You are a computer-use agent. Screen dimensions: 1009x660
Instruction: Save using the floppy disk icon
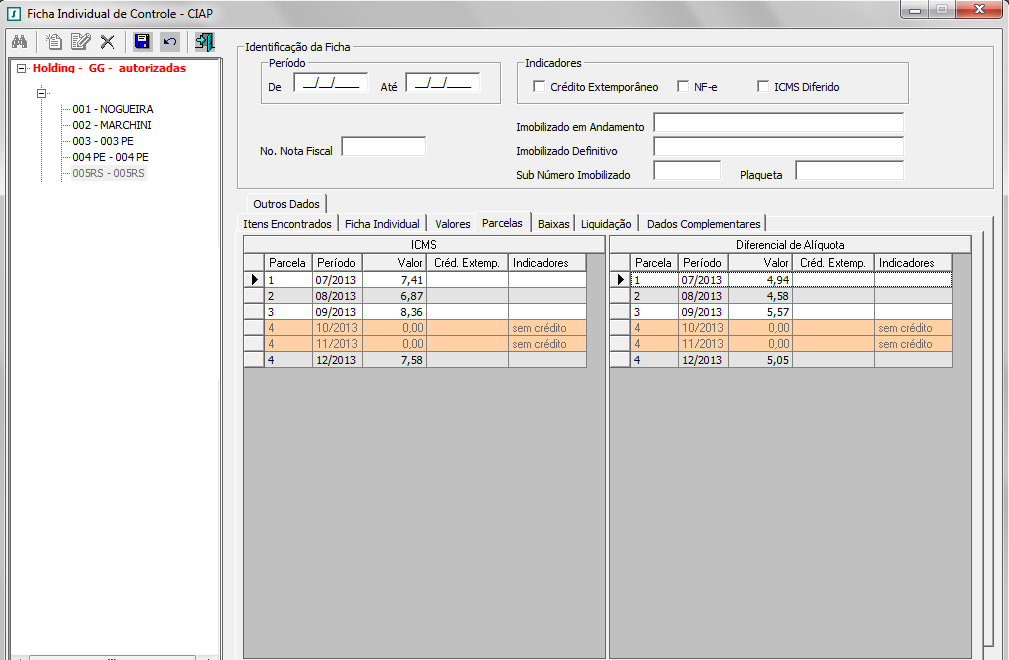coord(142,42)
